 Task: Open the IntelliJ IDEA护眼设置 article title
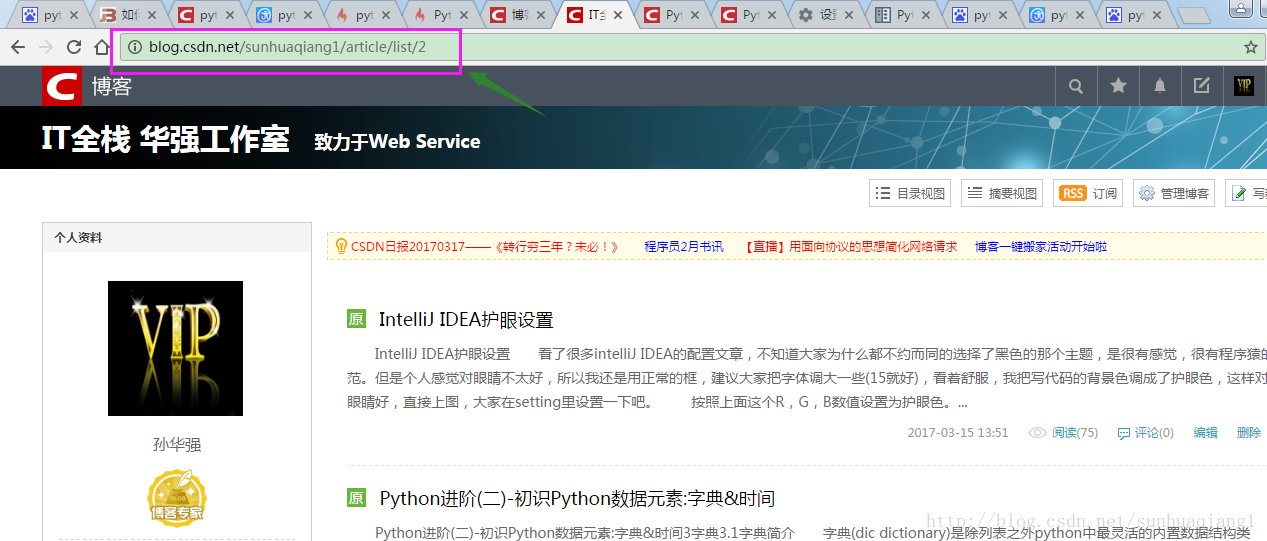coord(466,320)
